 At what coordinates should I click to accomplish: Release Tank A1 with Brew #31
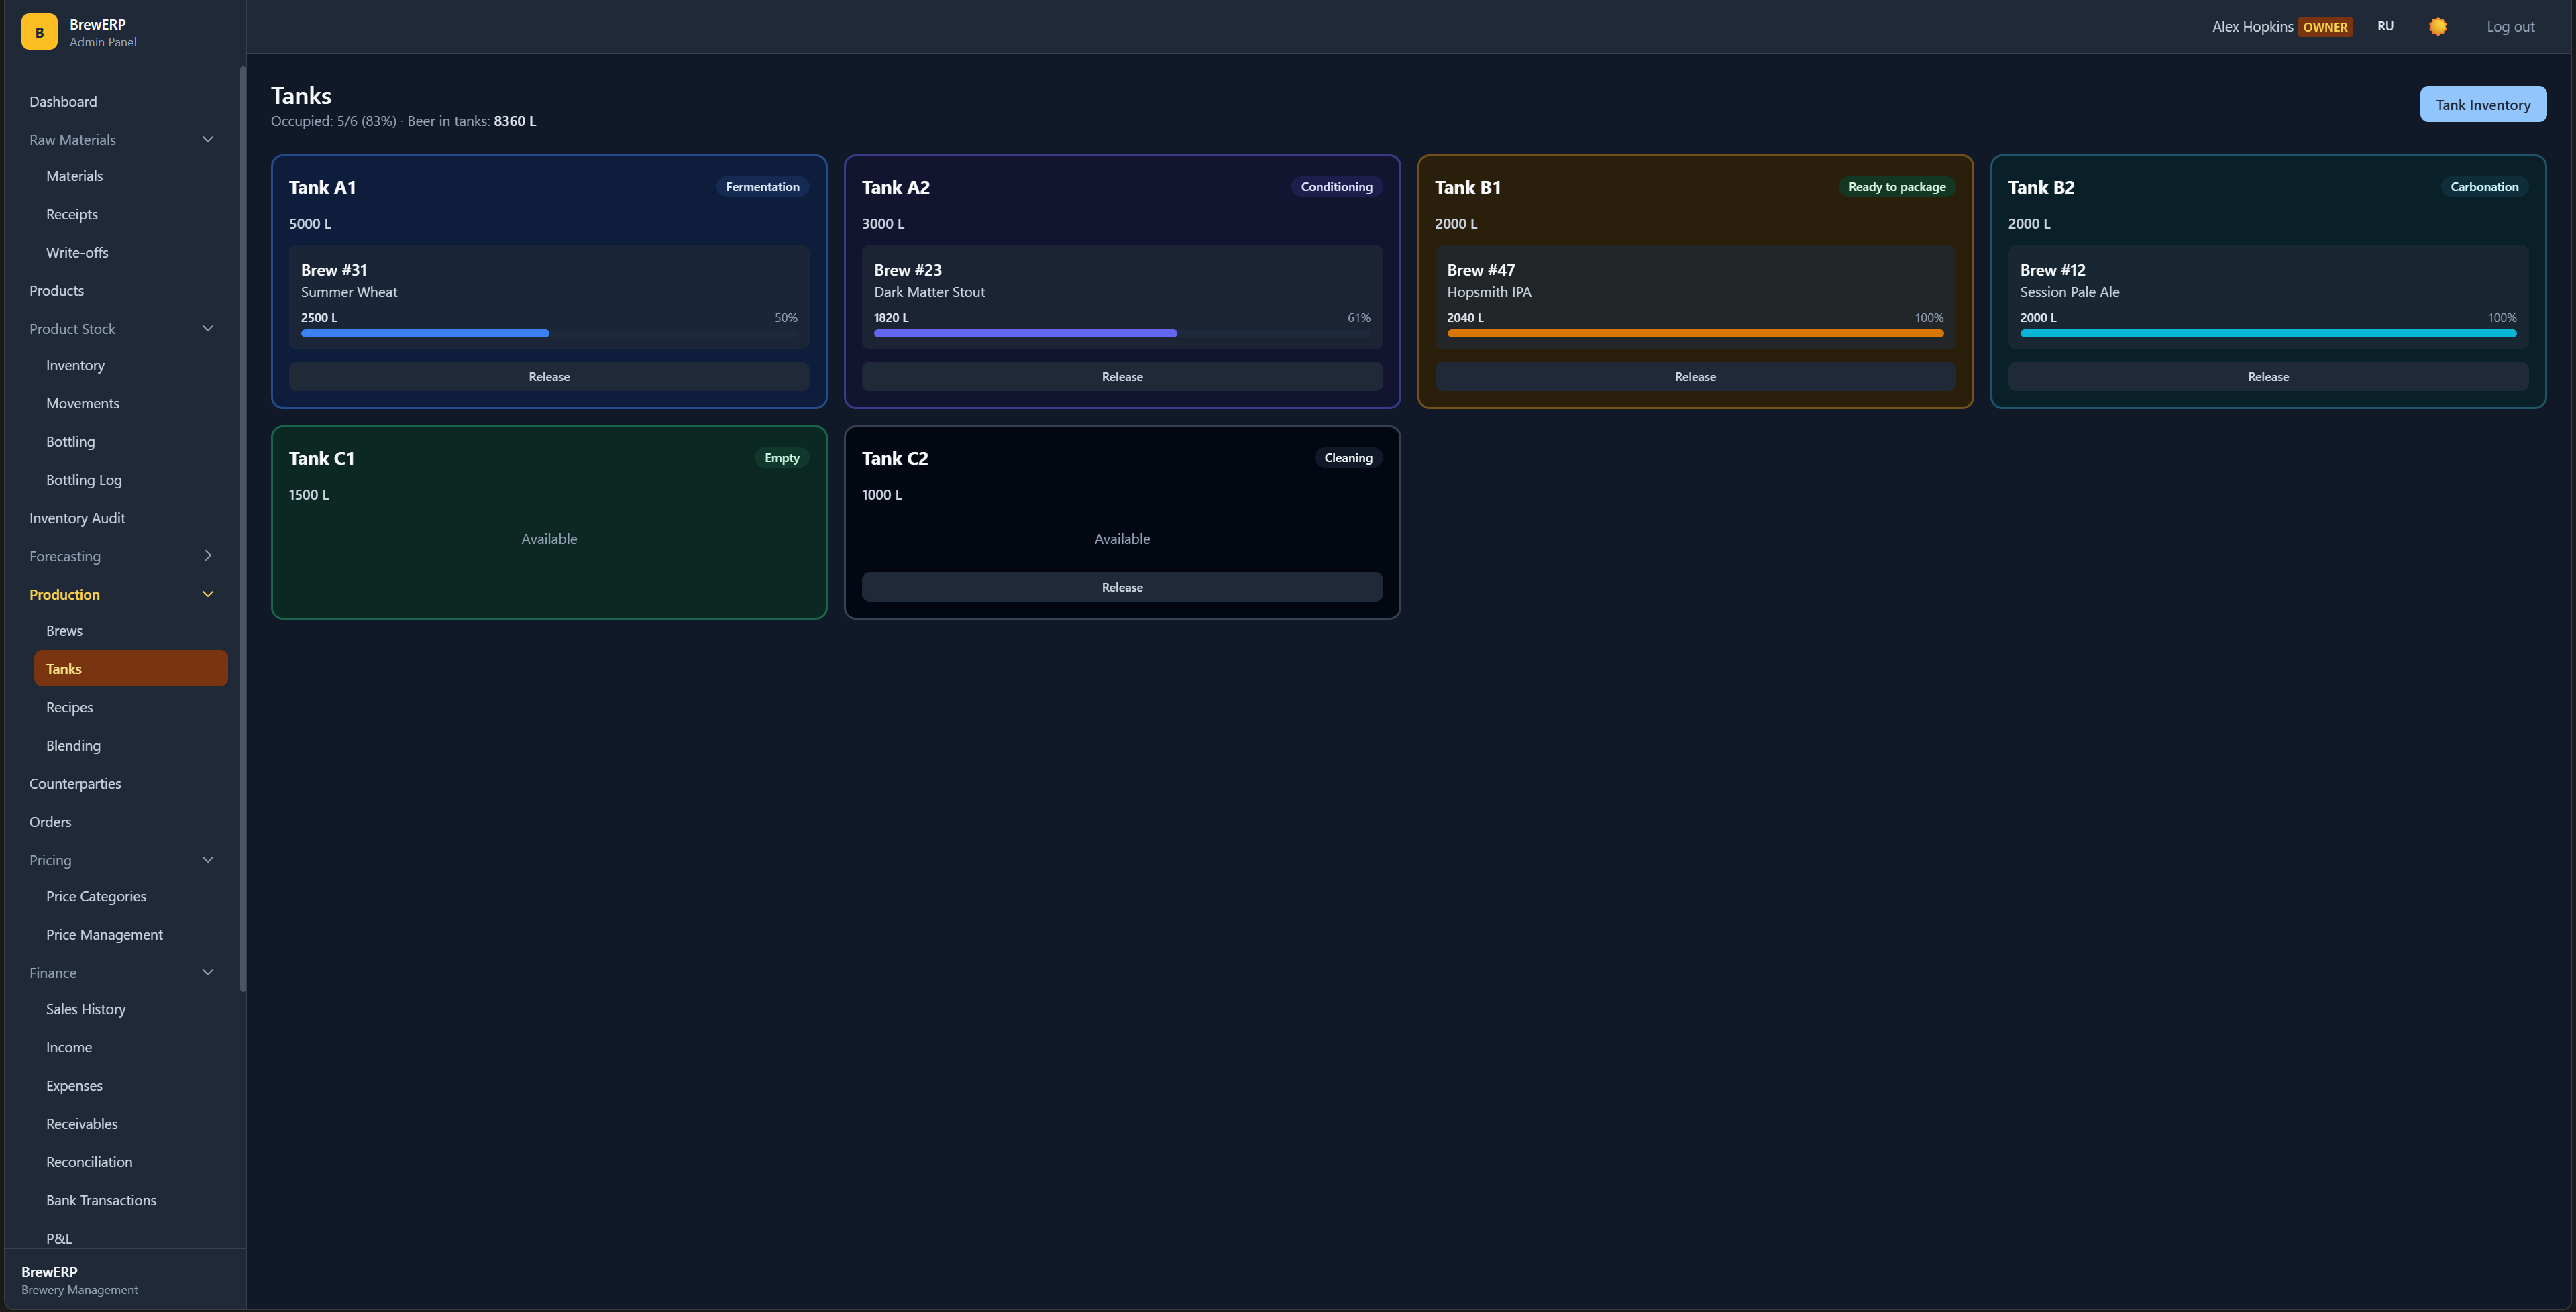click(x=549, y=377)
